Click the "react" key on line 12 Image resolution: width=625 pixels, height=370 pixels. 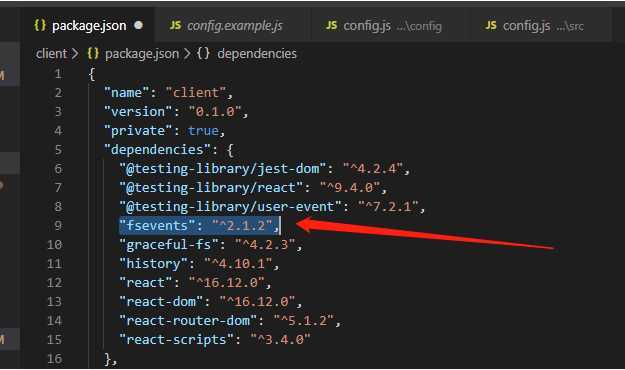(146, 283)
